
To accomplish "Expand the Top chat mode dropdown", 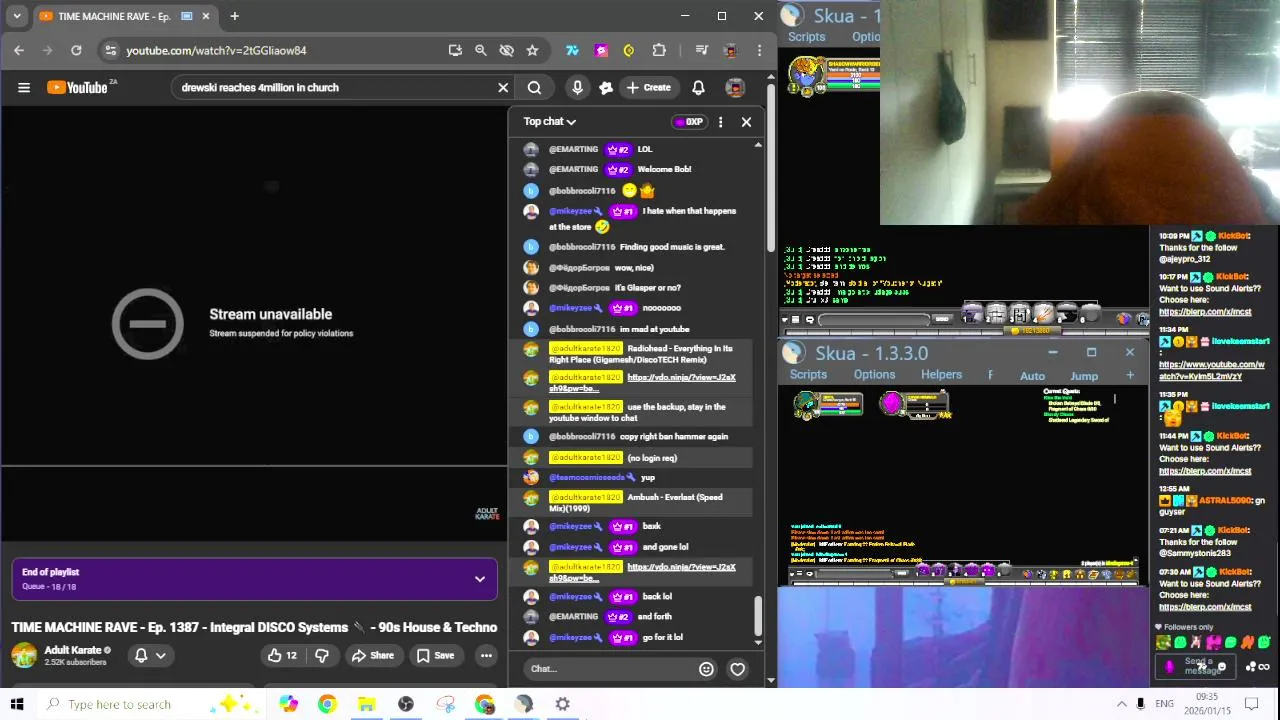I will tap(549, 122).
